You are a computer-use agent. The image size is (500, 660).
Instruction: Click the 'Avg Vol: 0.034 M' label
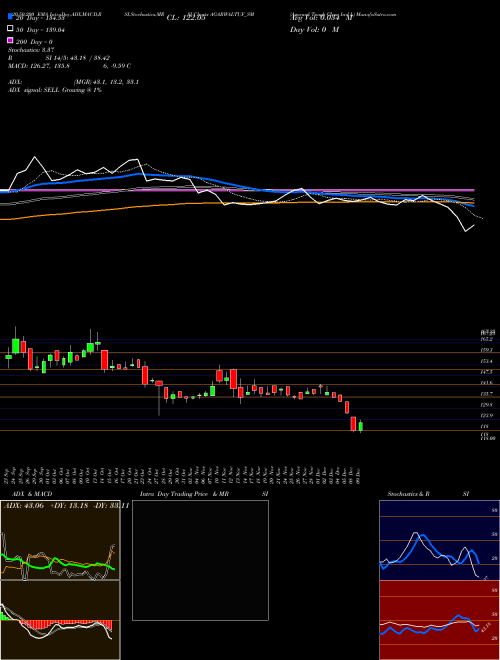tap(321, 18)
